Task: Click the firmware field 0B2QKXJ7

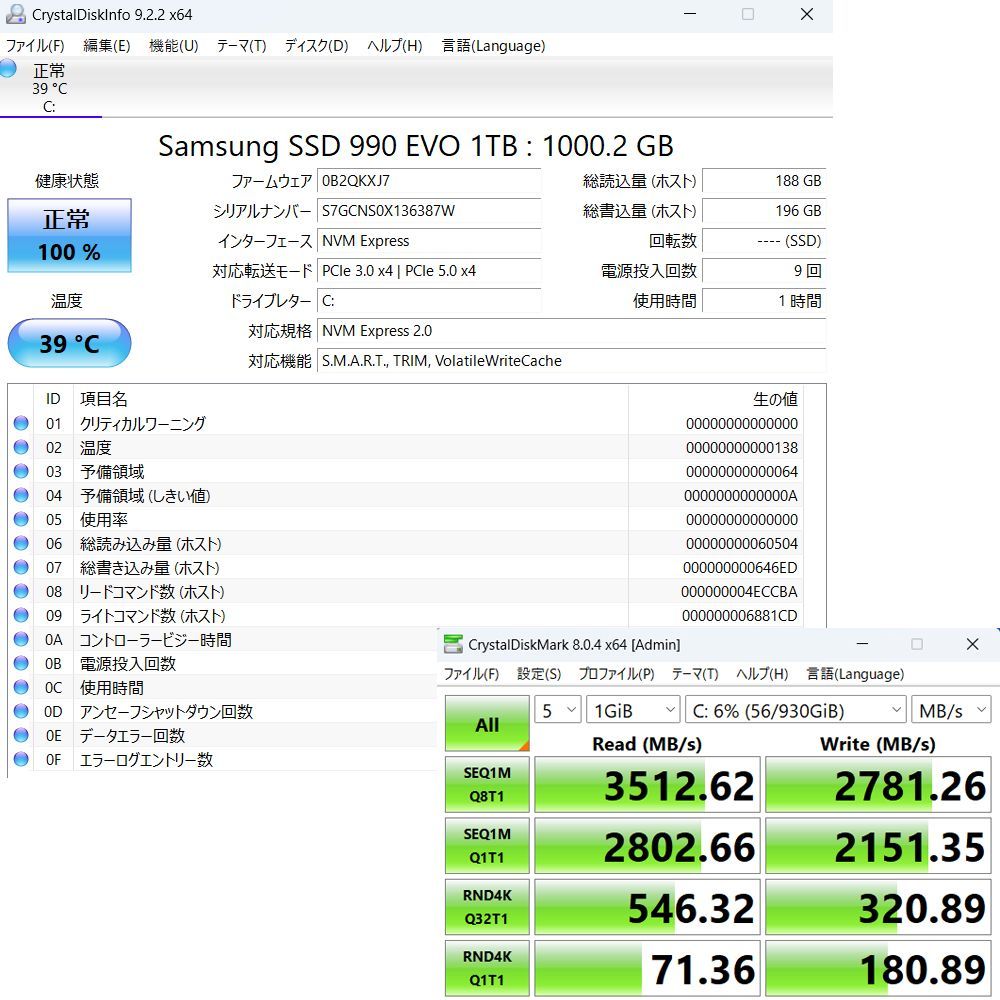Action: tap(429, 180)
